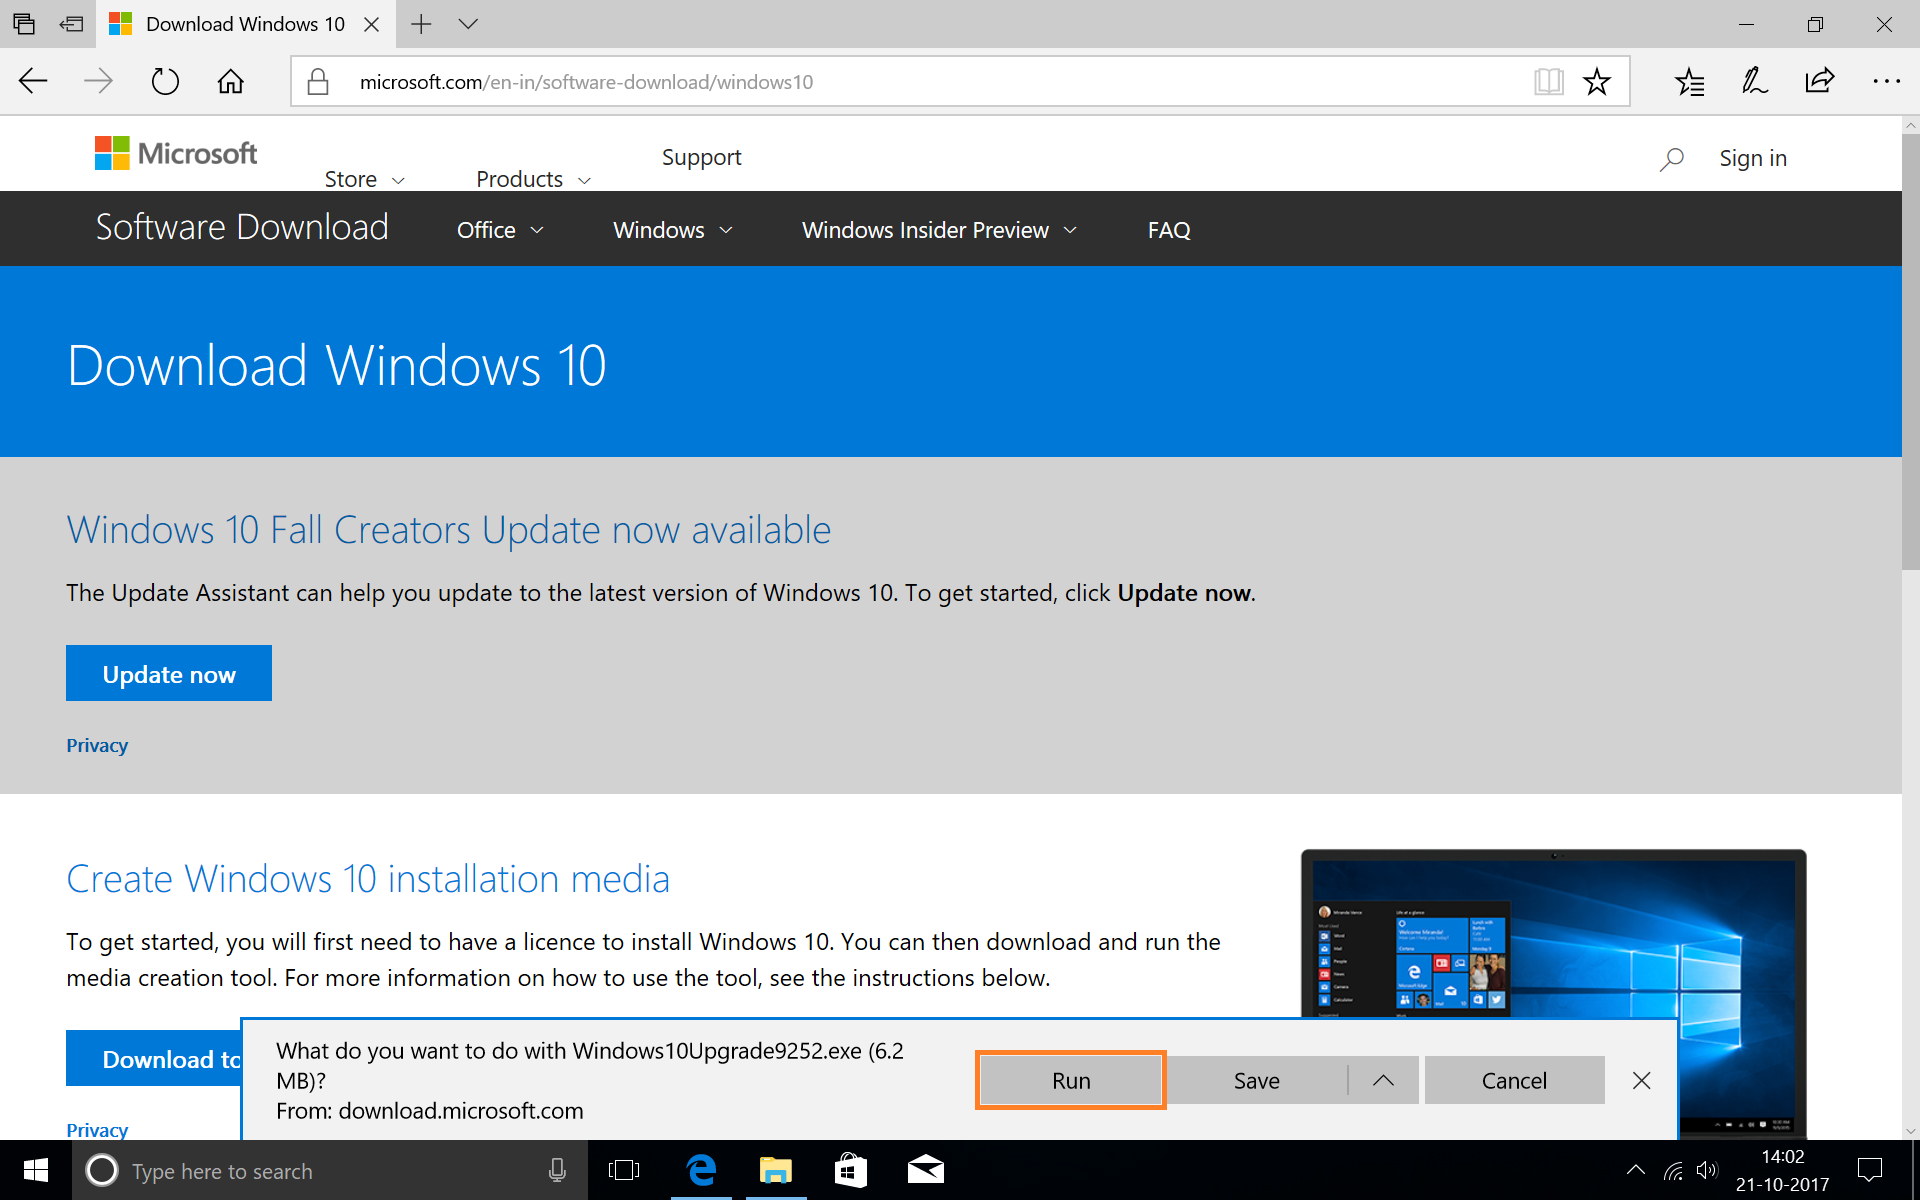Expand the Office dropdown
Image resolution: width=1920 pixels, height=1200 pixels.
coord(500,230)
